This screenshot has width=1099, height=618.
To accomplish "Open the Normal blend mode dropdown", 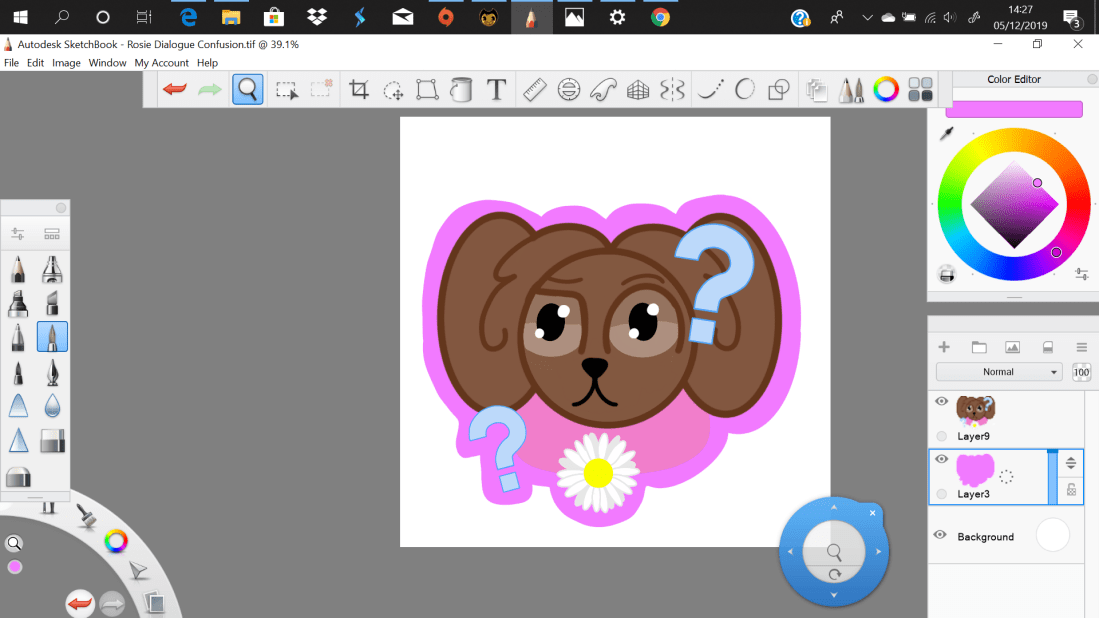I will pos(998,372).
